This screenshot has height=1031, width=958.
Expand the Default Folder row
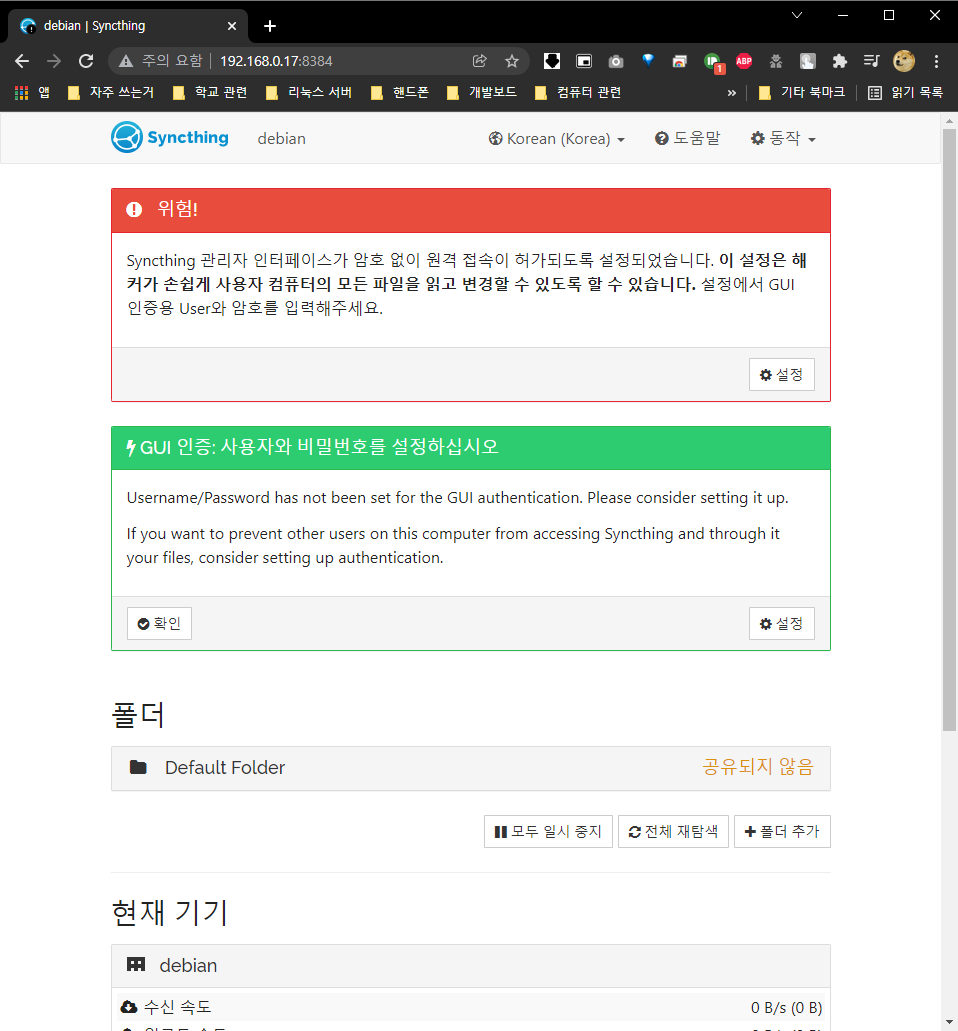[471, 768]
